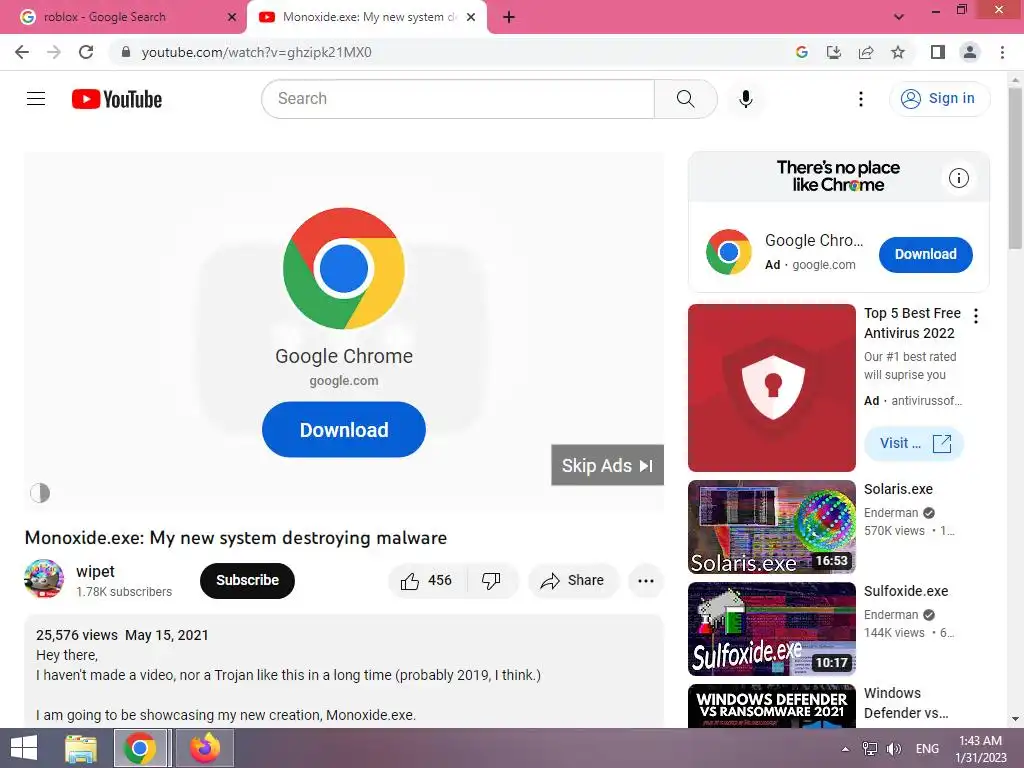Click the install app icon in address bar

pos(834,52)
